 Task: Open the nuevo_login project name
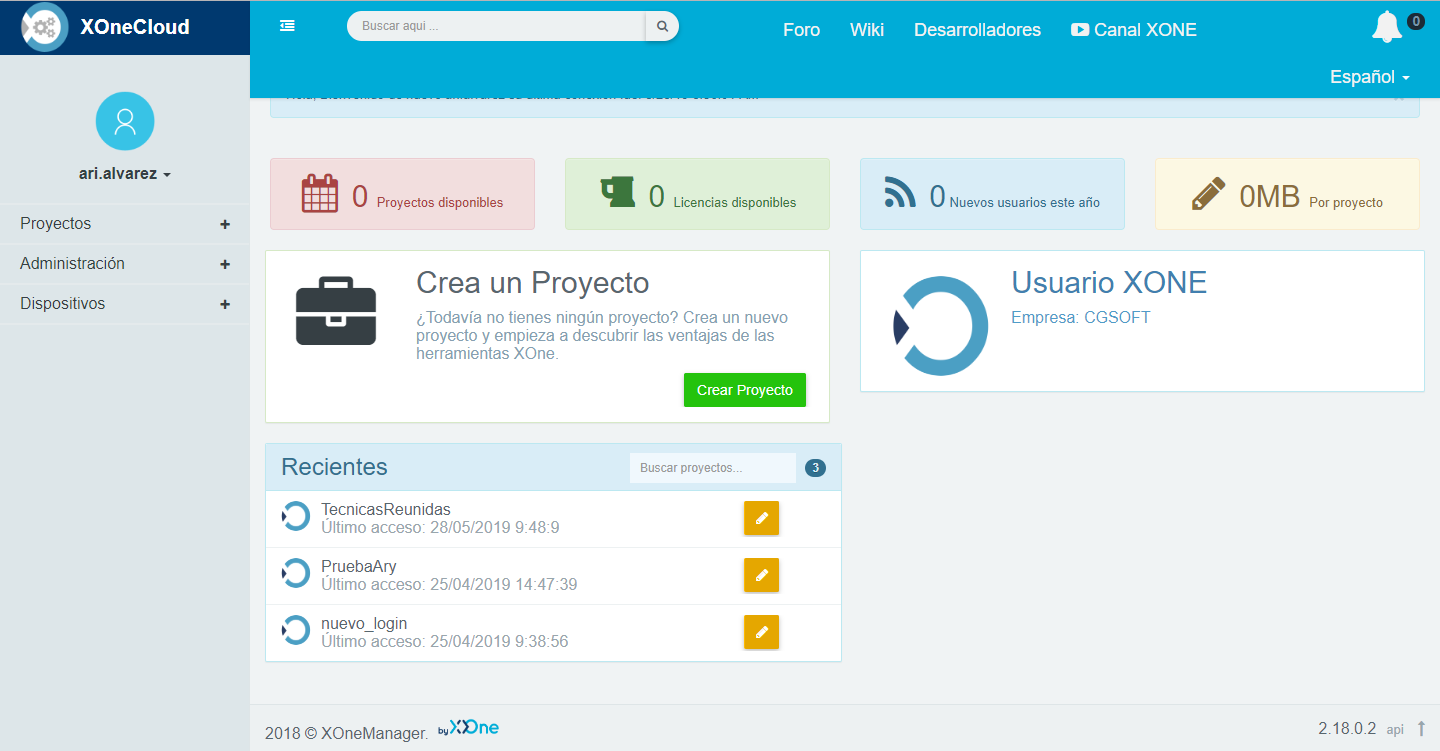364,624
